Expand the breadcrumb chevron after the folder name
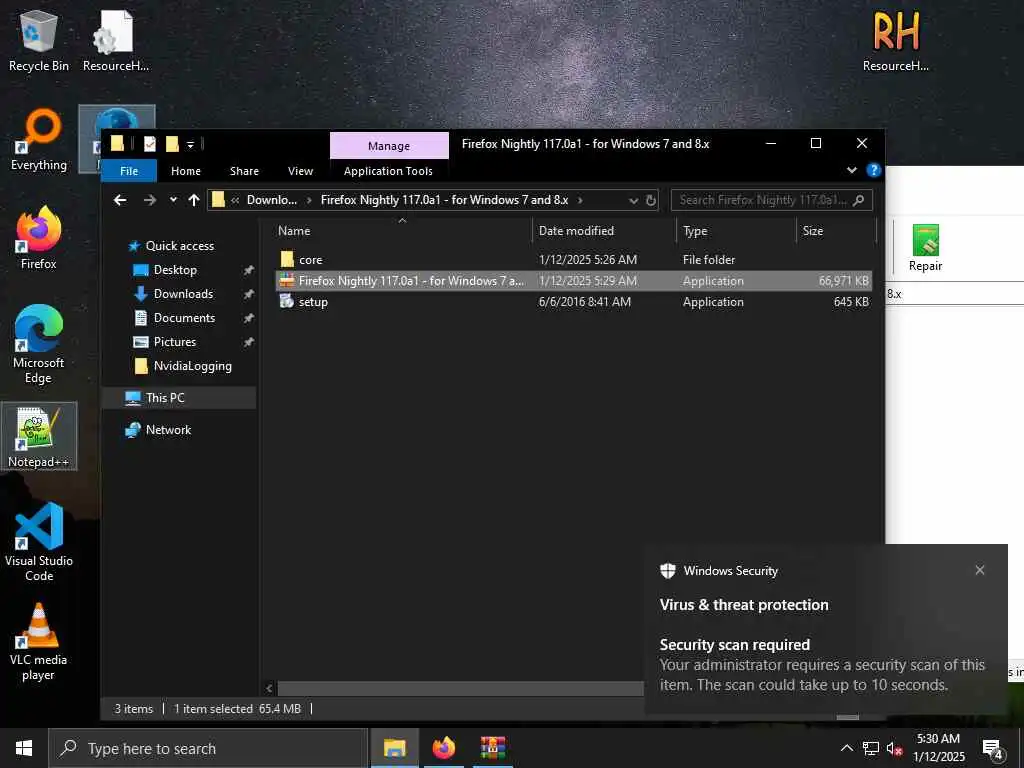Image resolution: width=1024 pixels, height=768 pixels. pyautogui.click(x=580, y=200)
